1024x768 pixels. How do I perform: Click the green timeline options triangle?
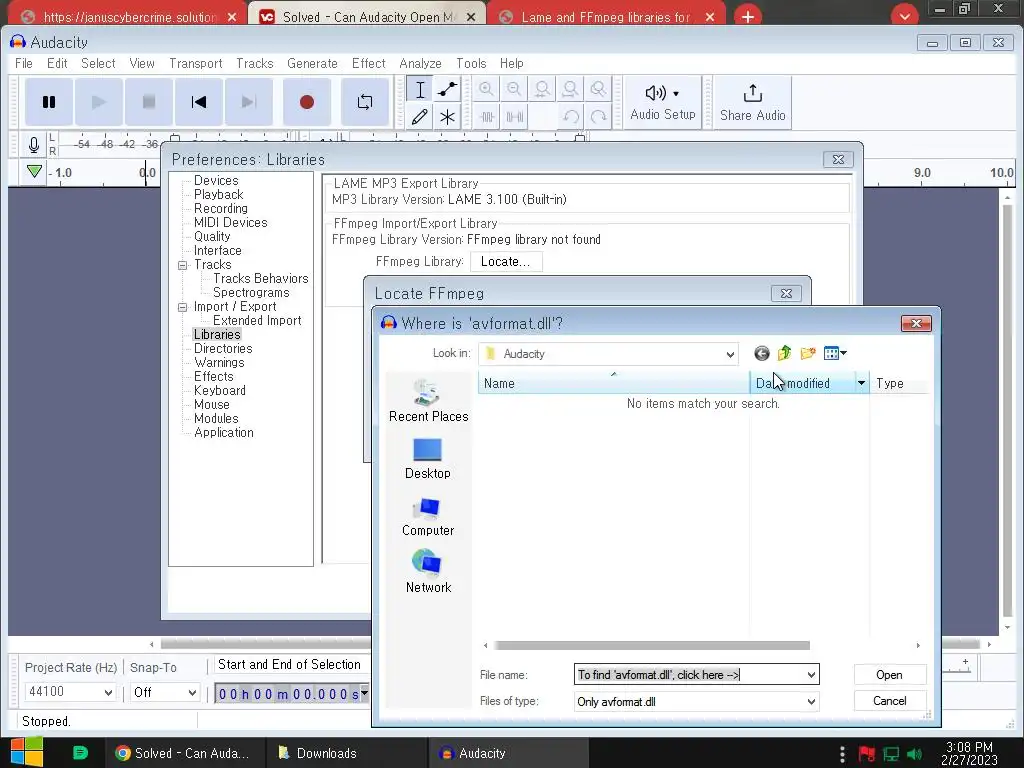click(x=35, y=172)
